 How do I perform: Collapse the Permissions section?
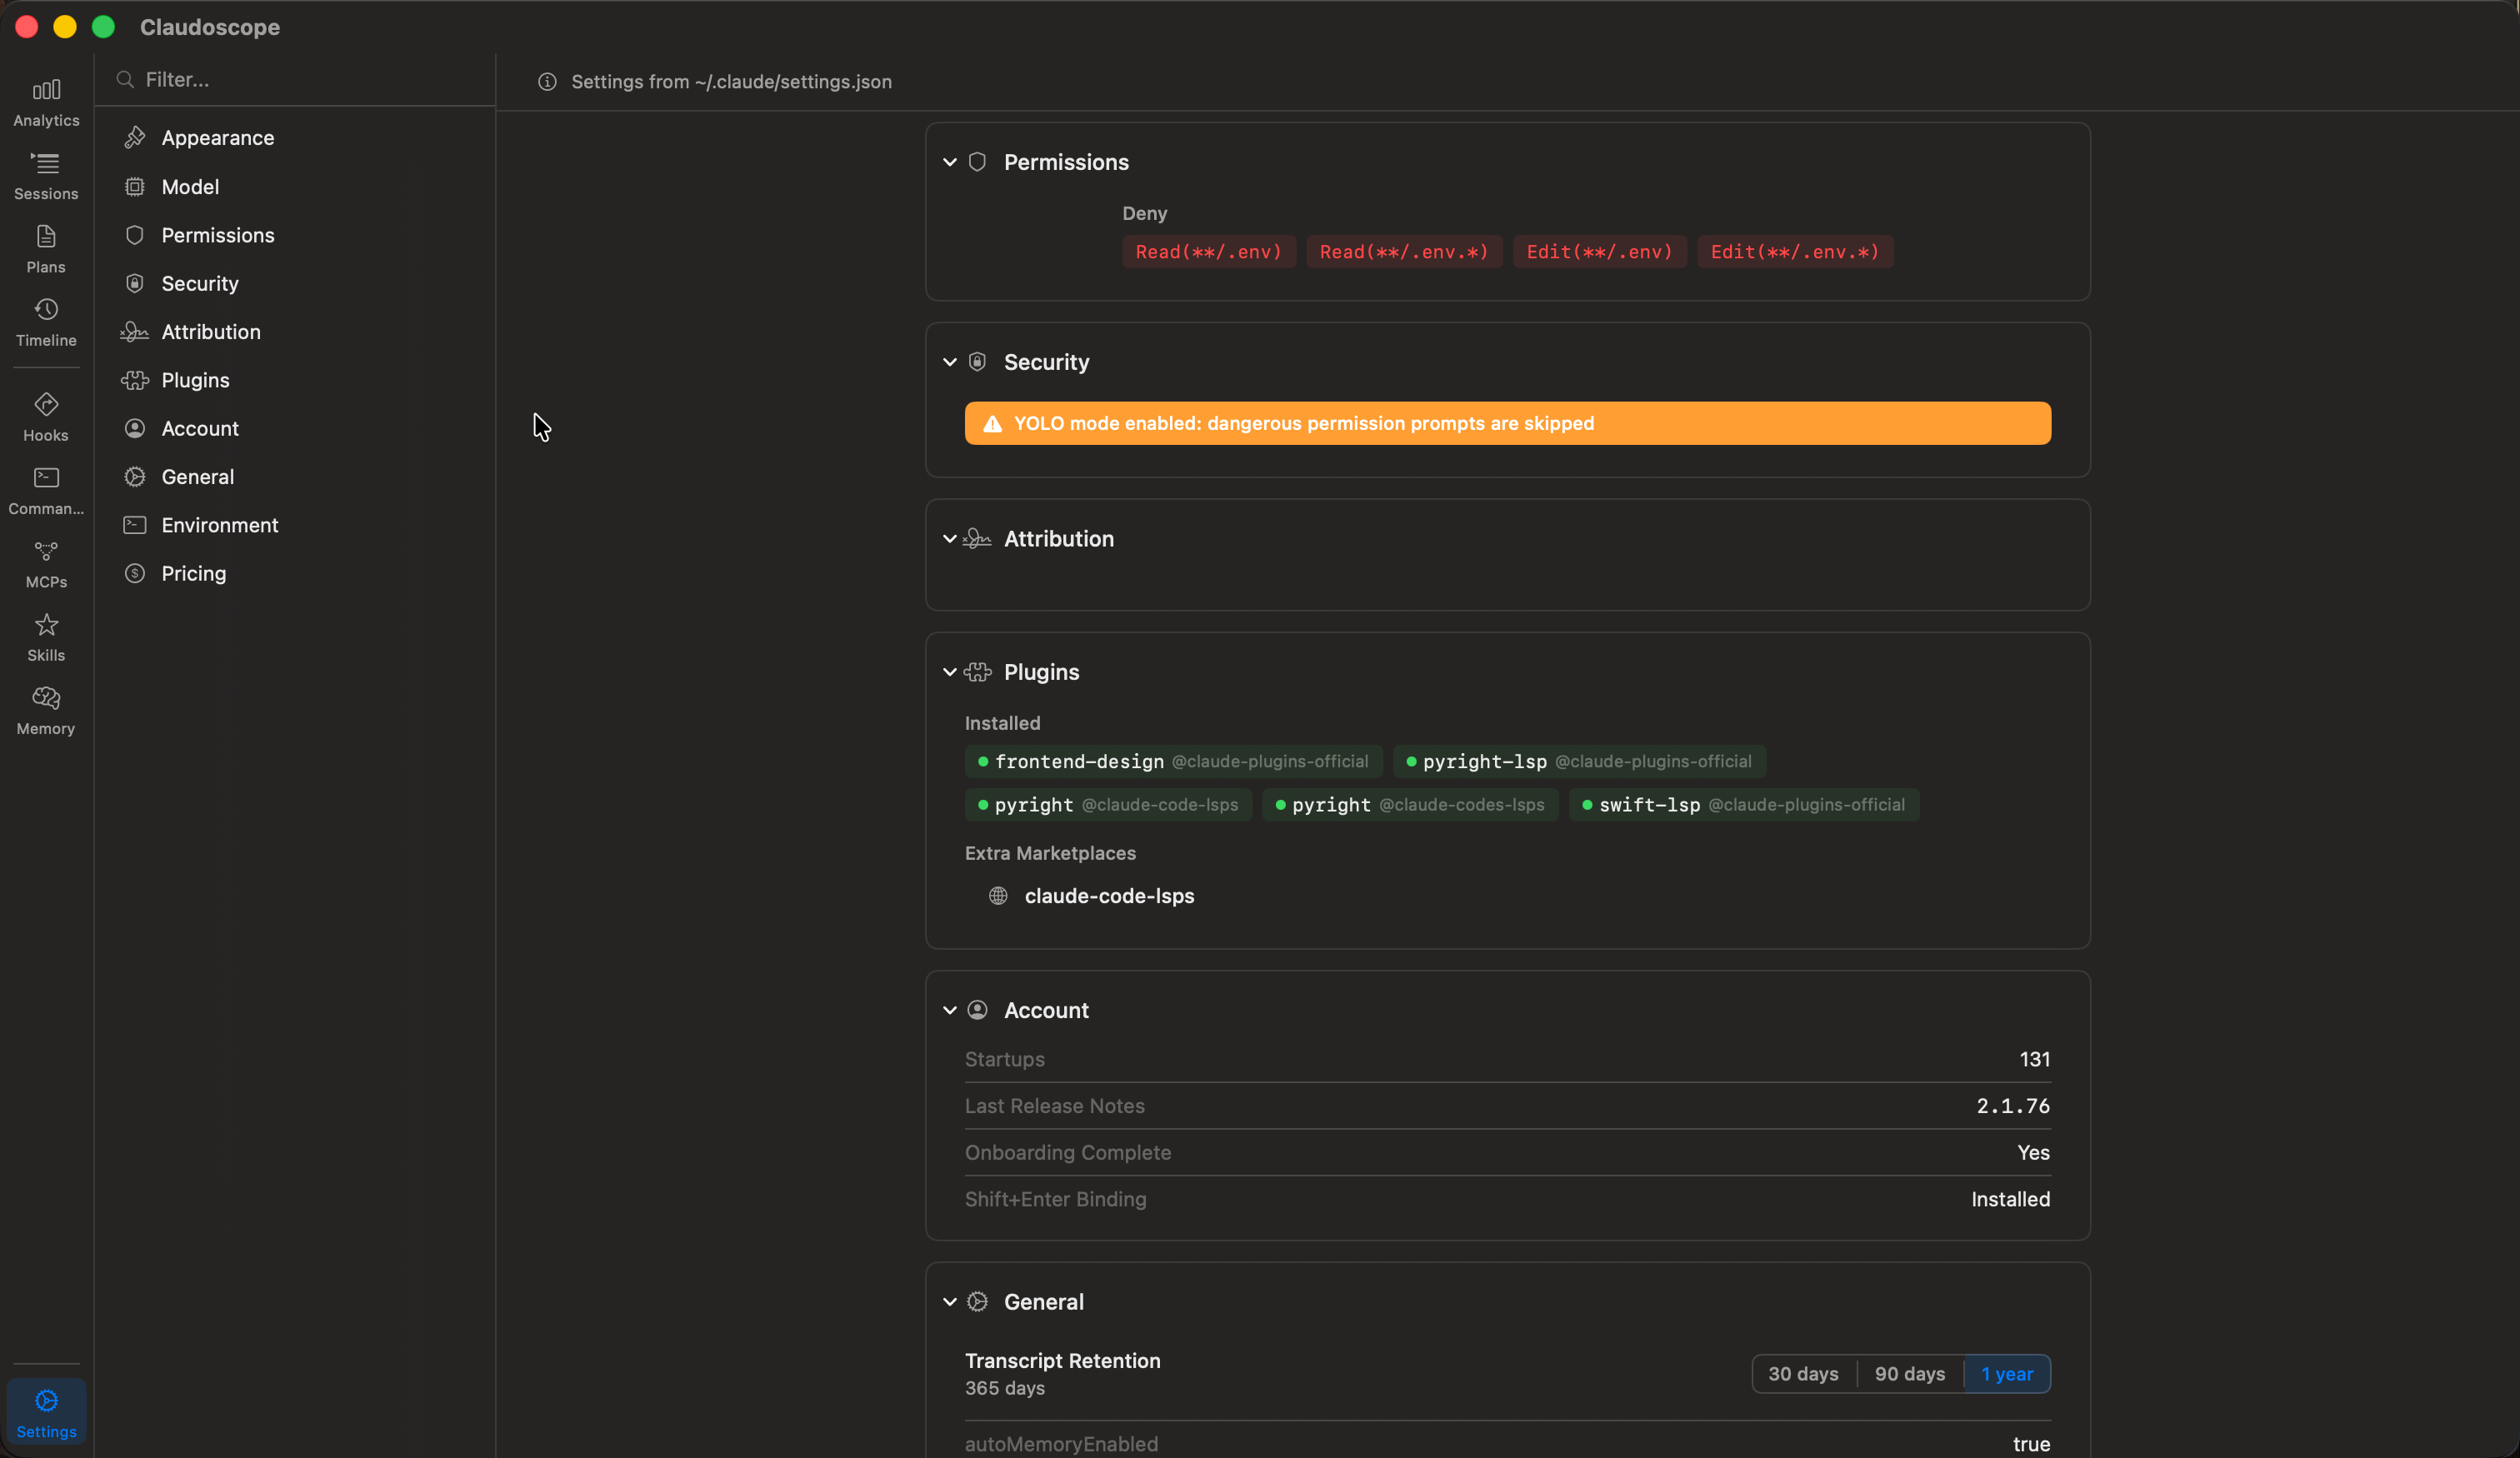click(x=949, y=162)
